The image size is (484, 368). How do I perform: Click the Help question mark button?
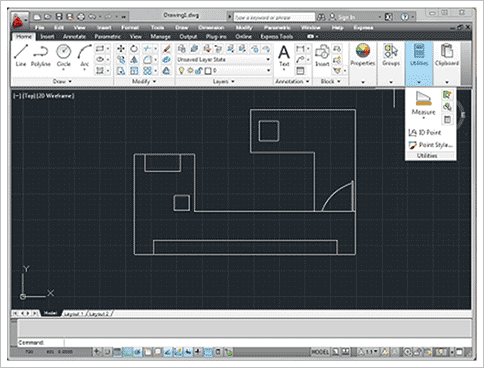coord(405,17)
